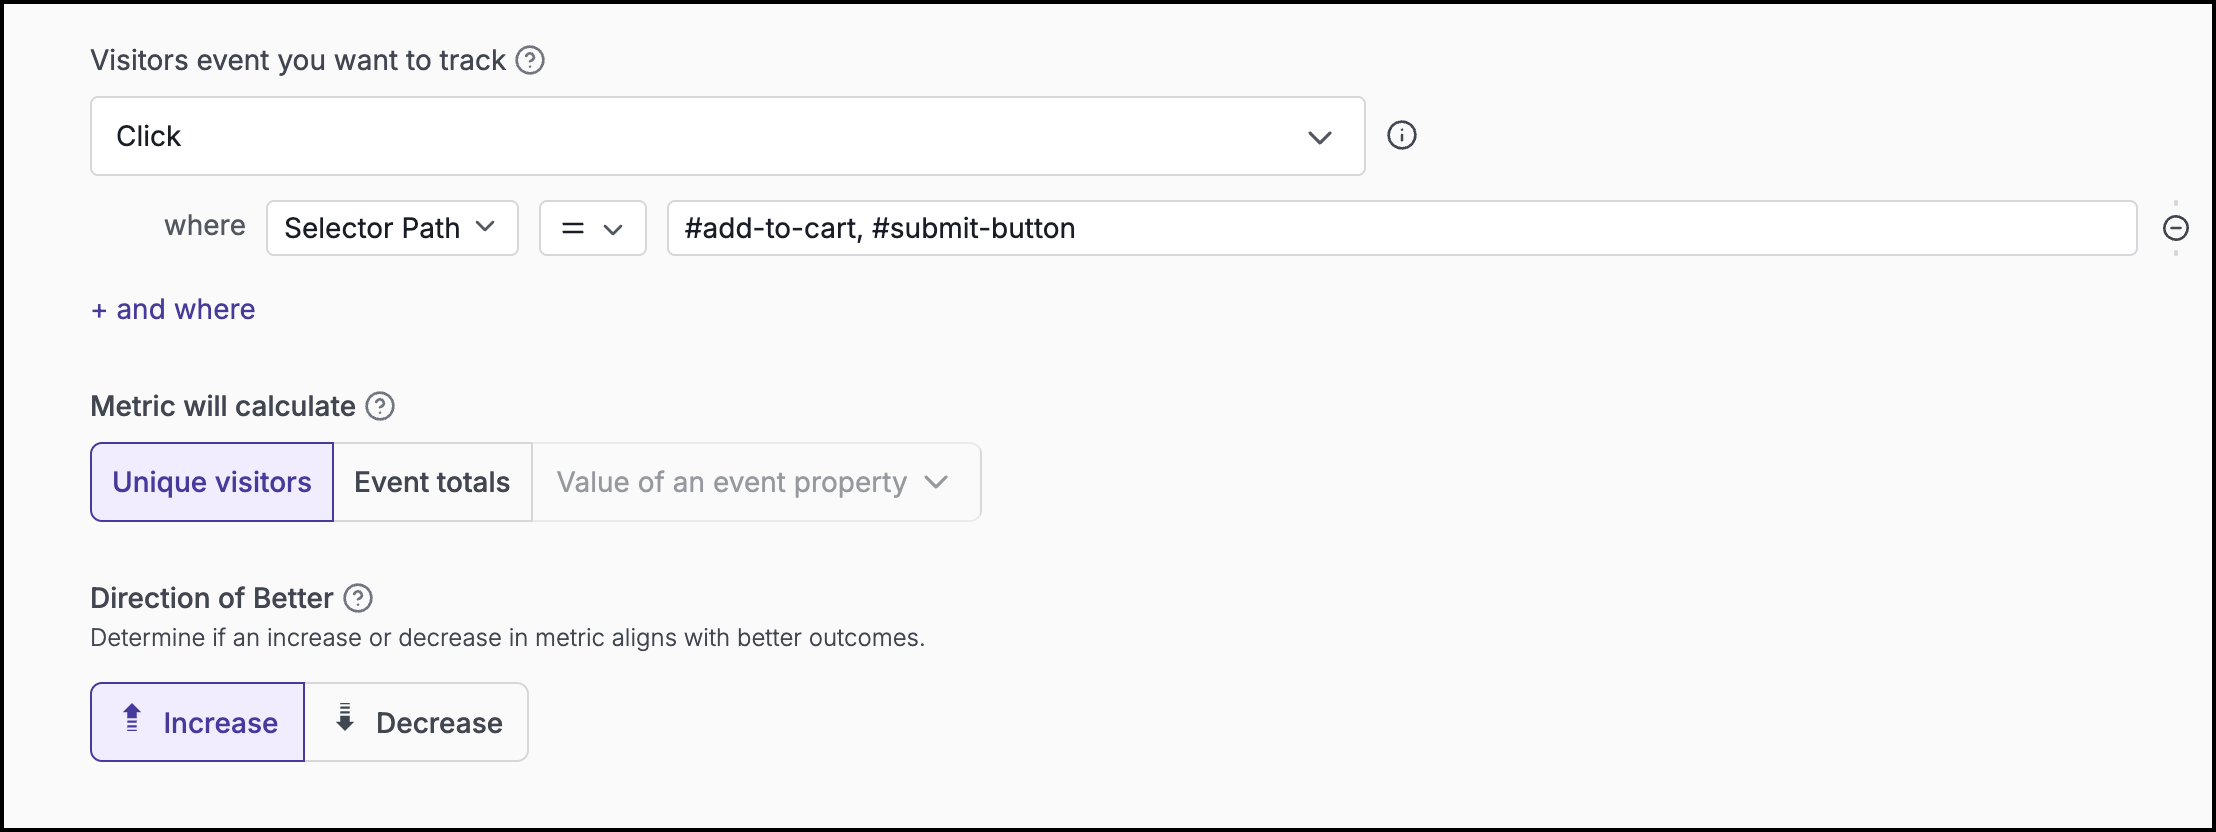The width and height of the screenshot is (2216, 832).
Task: Click the chevron beside Selector Path
Action: (x=485, y=227)
